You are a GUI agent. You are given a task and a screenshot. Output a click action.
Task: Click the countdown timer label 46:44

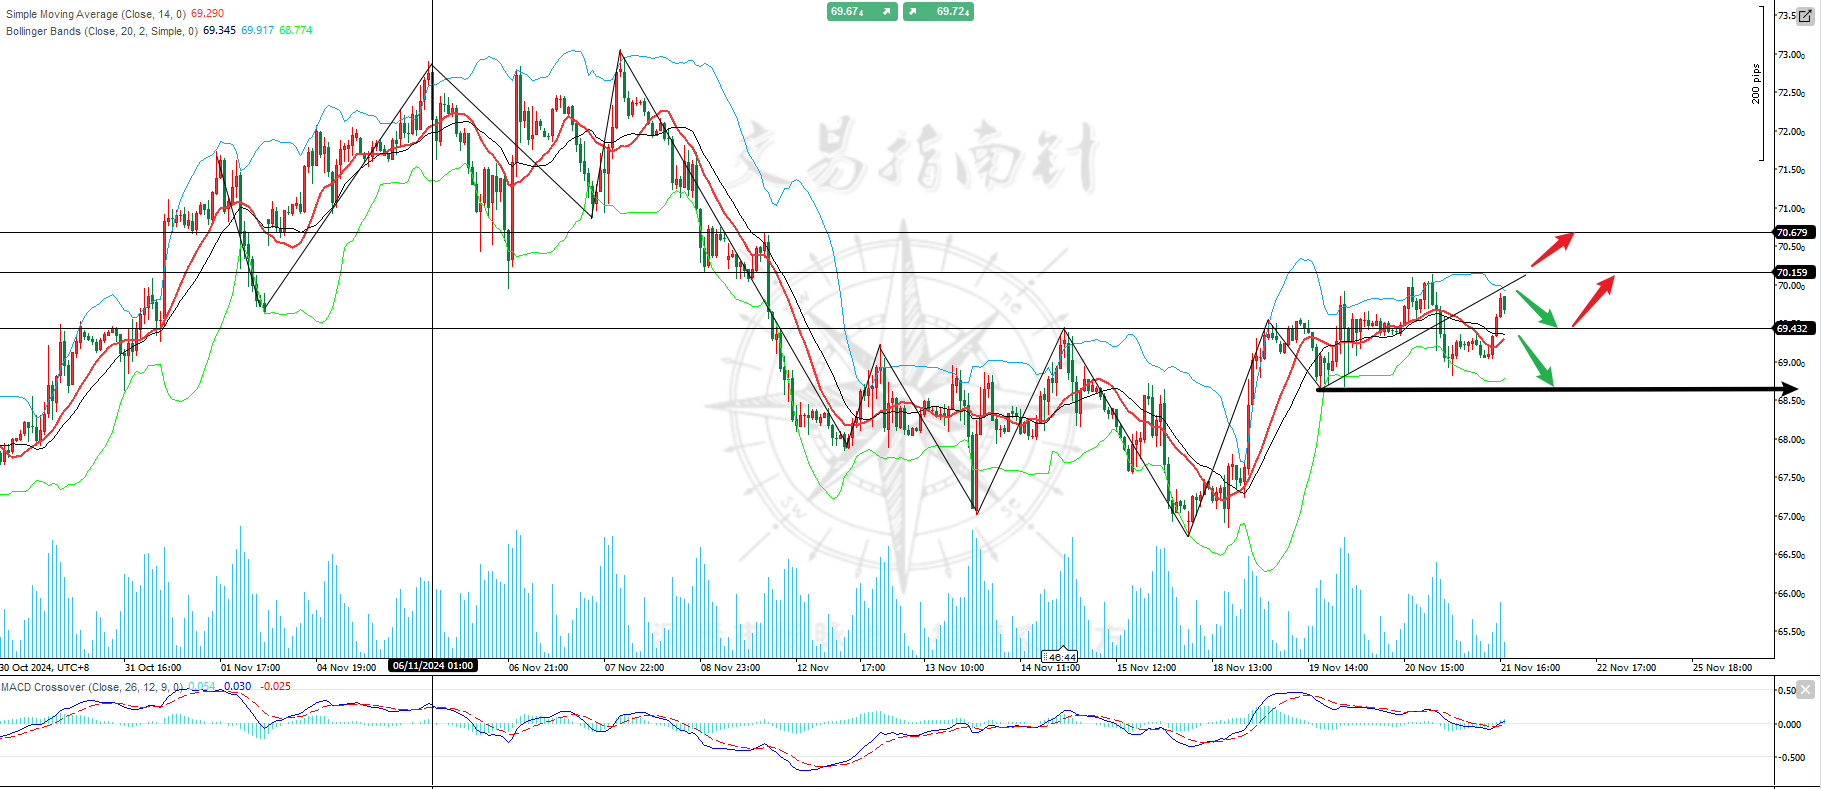[1060, 657]
